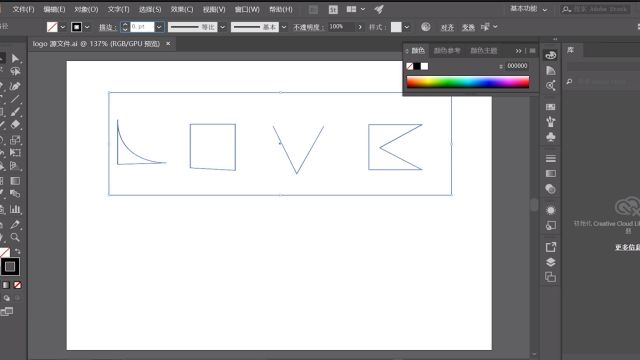Open the Layers panel icon in dock
The height and width of the screenshot is (360, 640).
pos(551,262)
